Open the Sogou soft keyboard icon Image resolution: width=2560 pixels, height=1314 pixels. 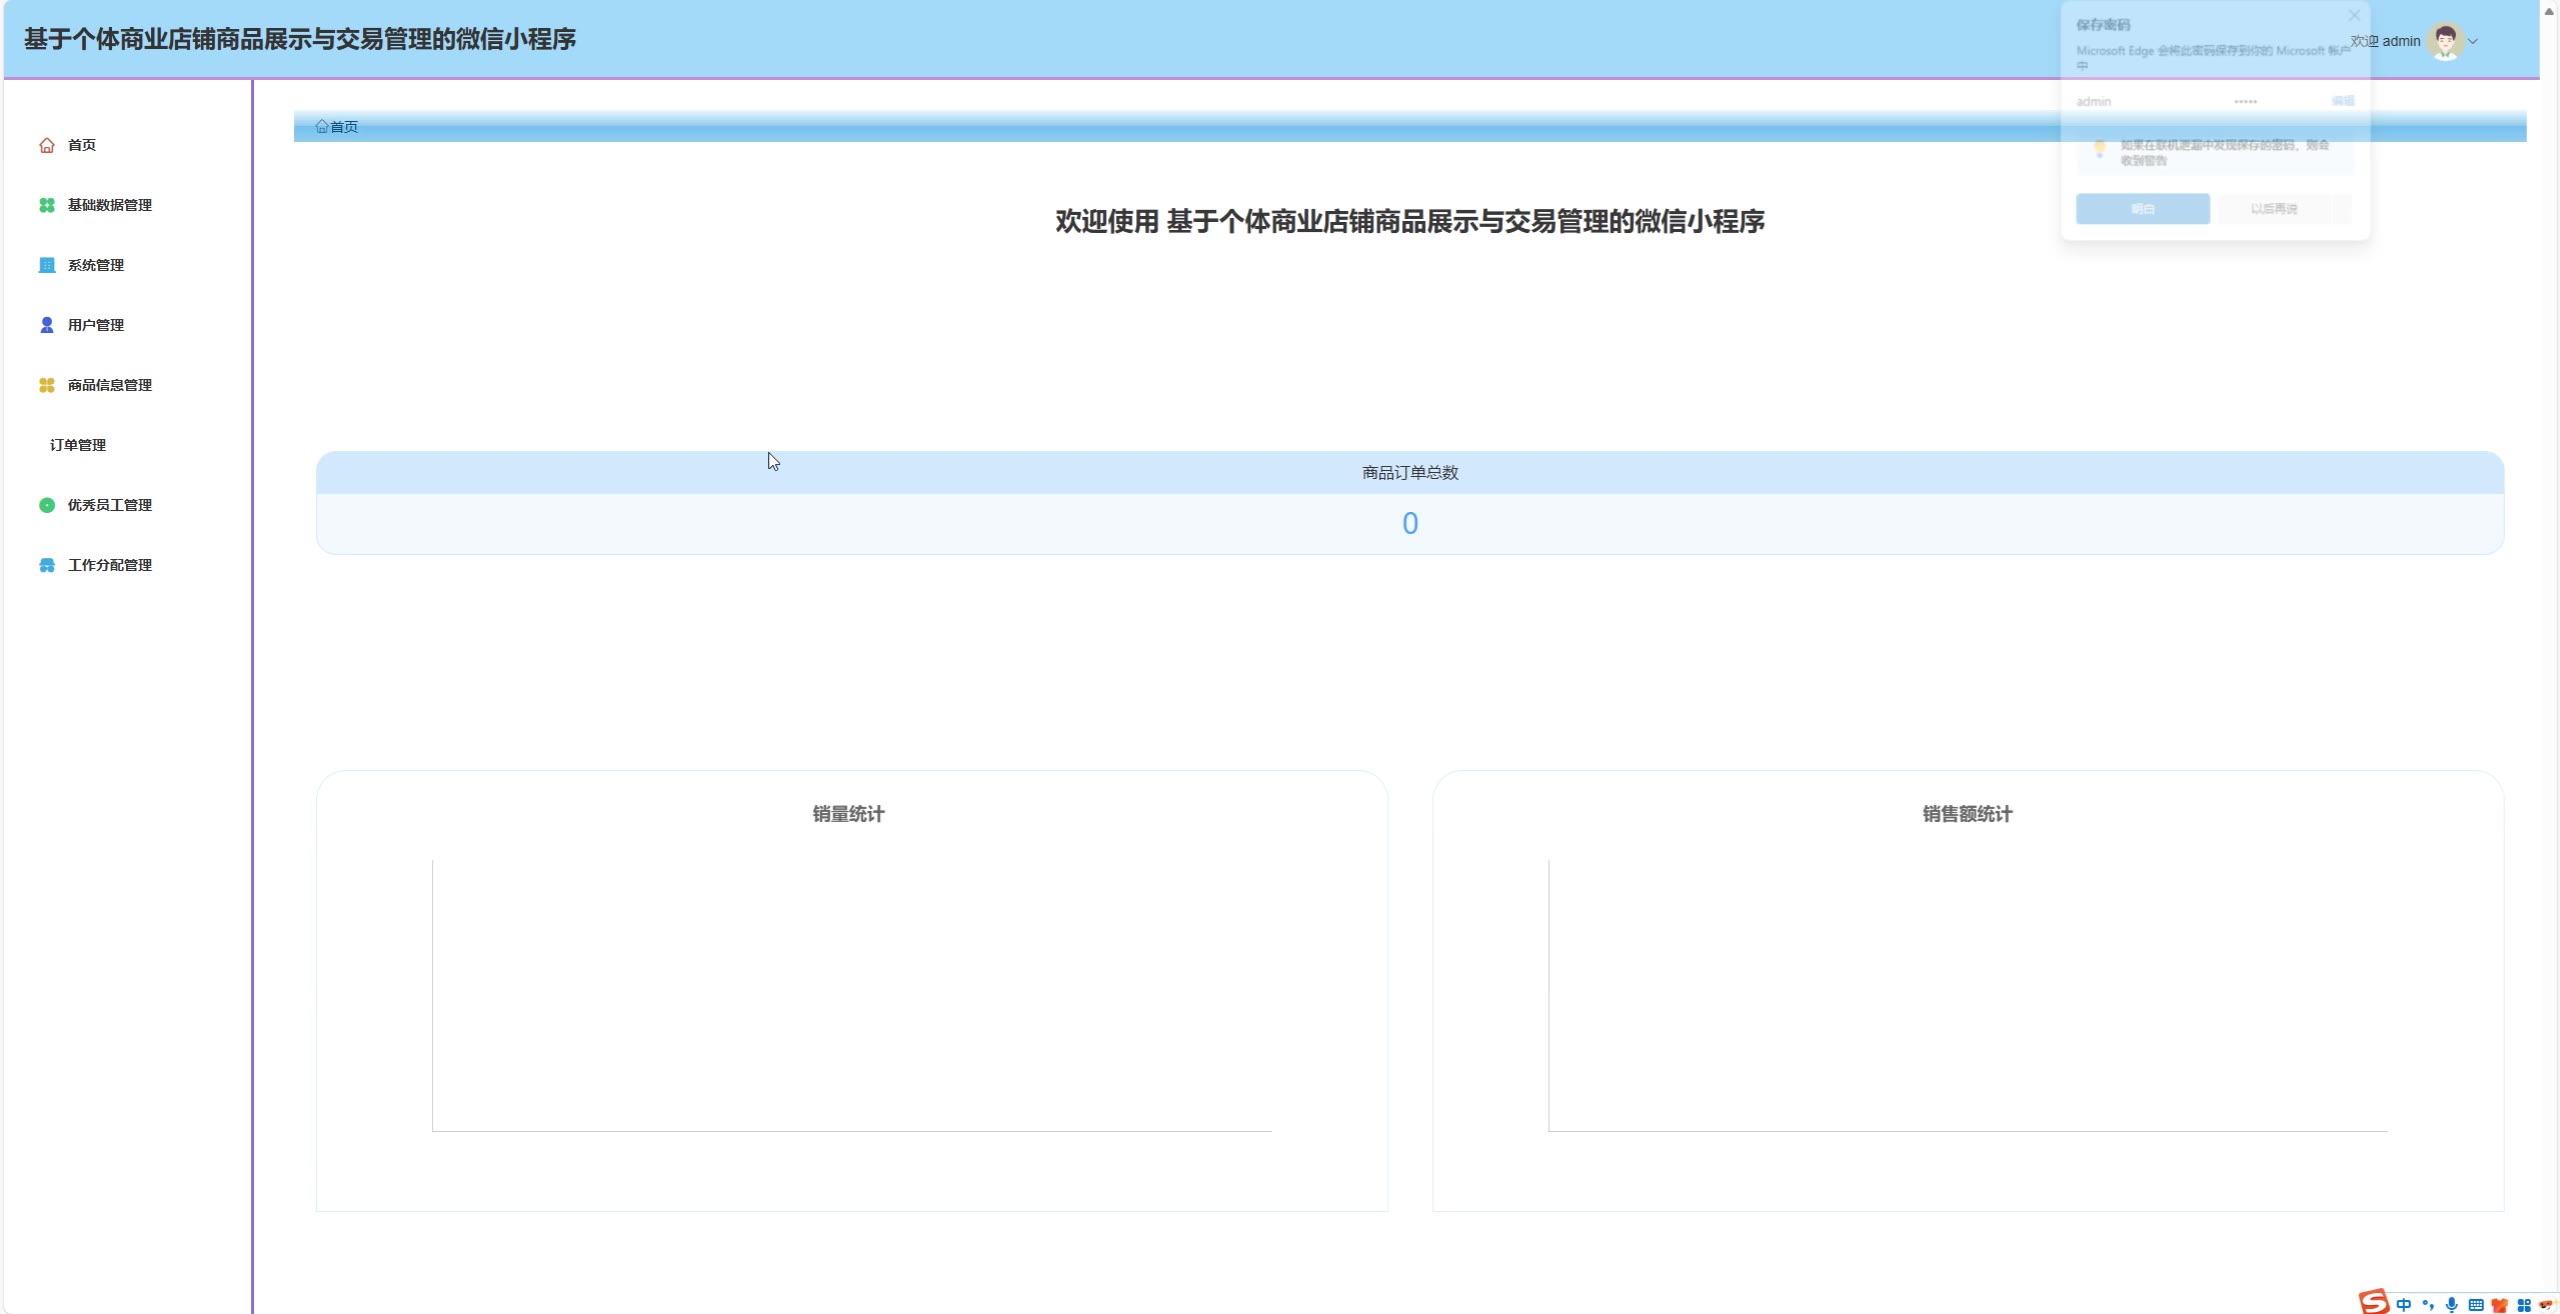2475,1304
